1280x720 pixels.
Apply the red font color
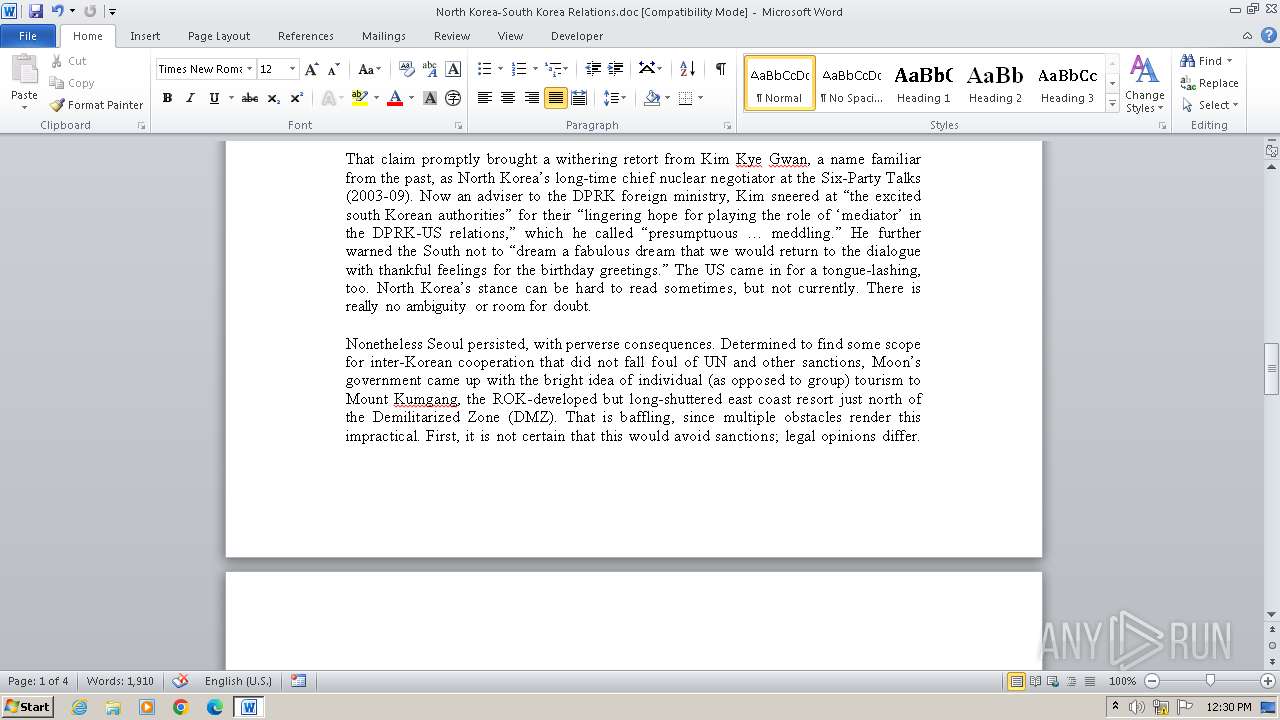(x=395, y=98)
